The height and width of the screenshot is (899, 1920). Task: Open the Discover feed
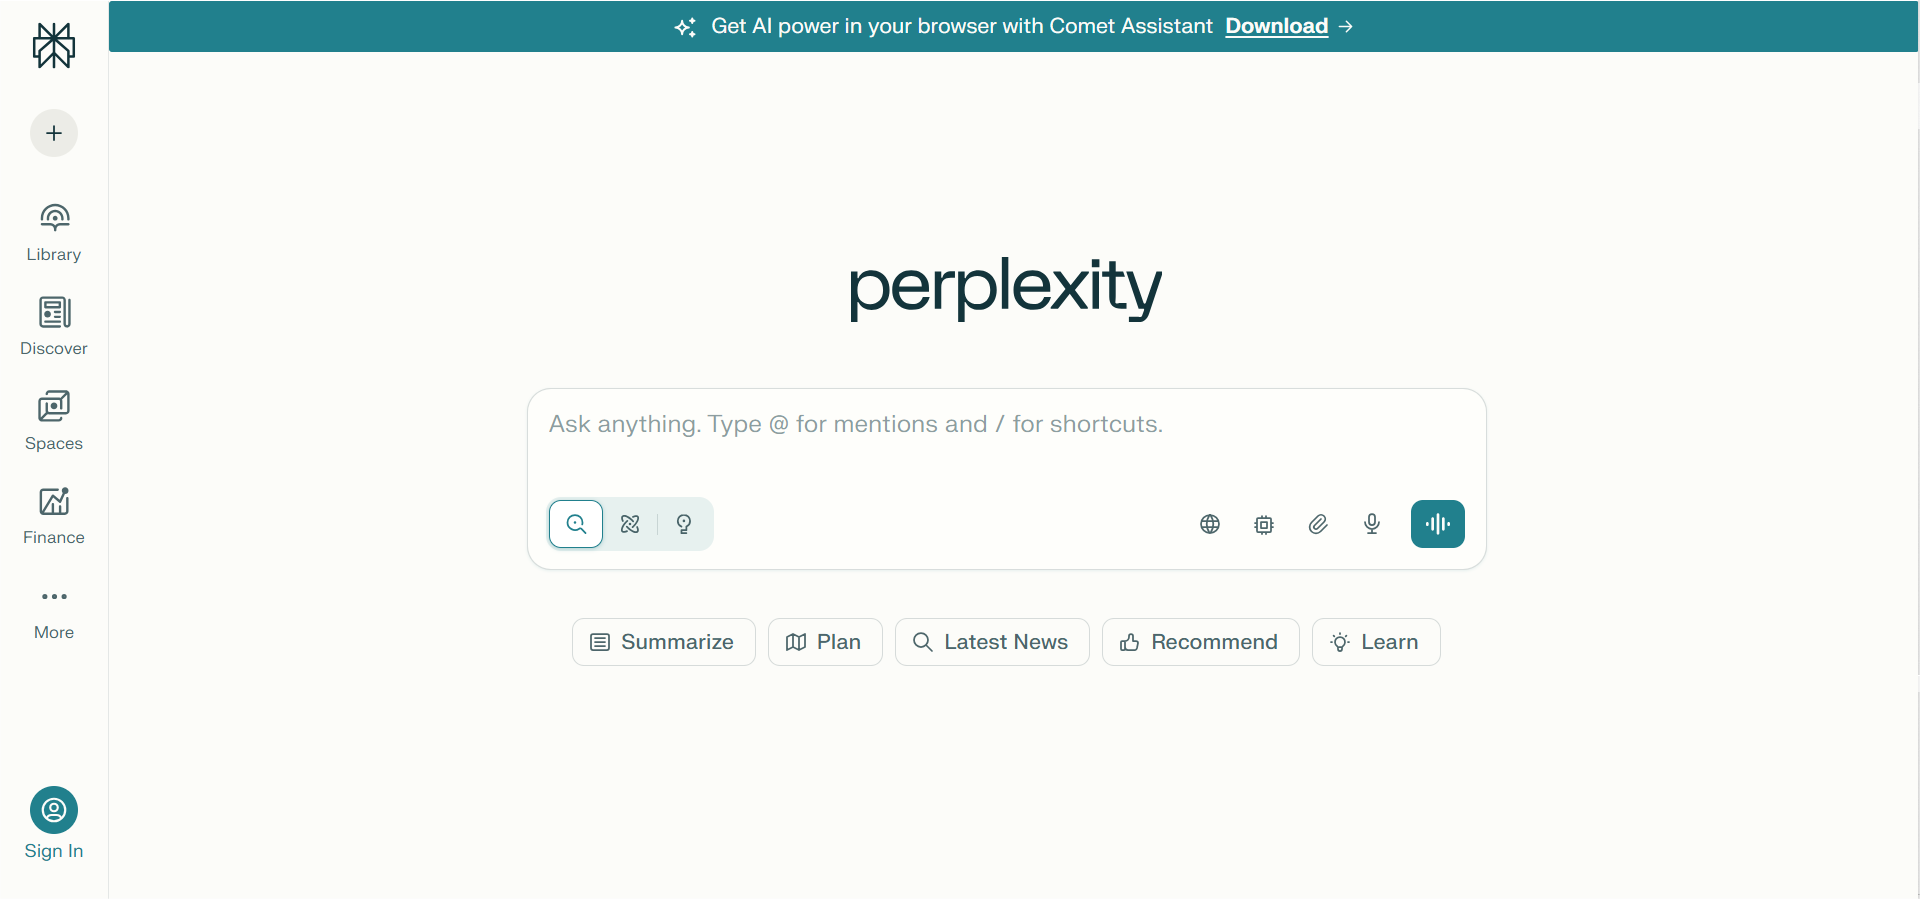(x=54, y=326)
